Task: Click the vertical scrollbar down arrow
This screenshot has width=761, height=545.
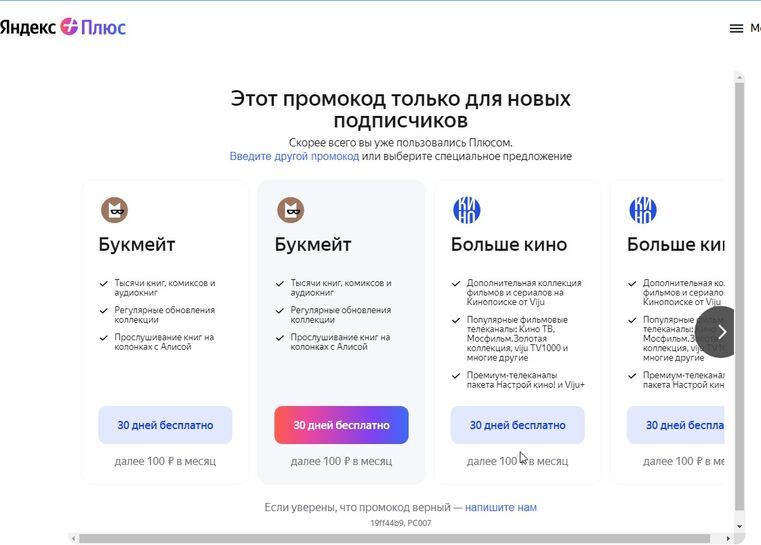Action: point(740,526)
